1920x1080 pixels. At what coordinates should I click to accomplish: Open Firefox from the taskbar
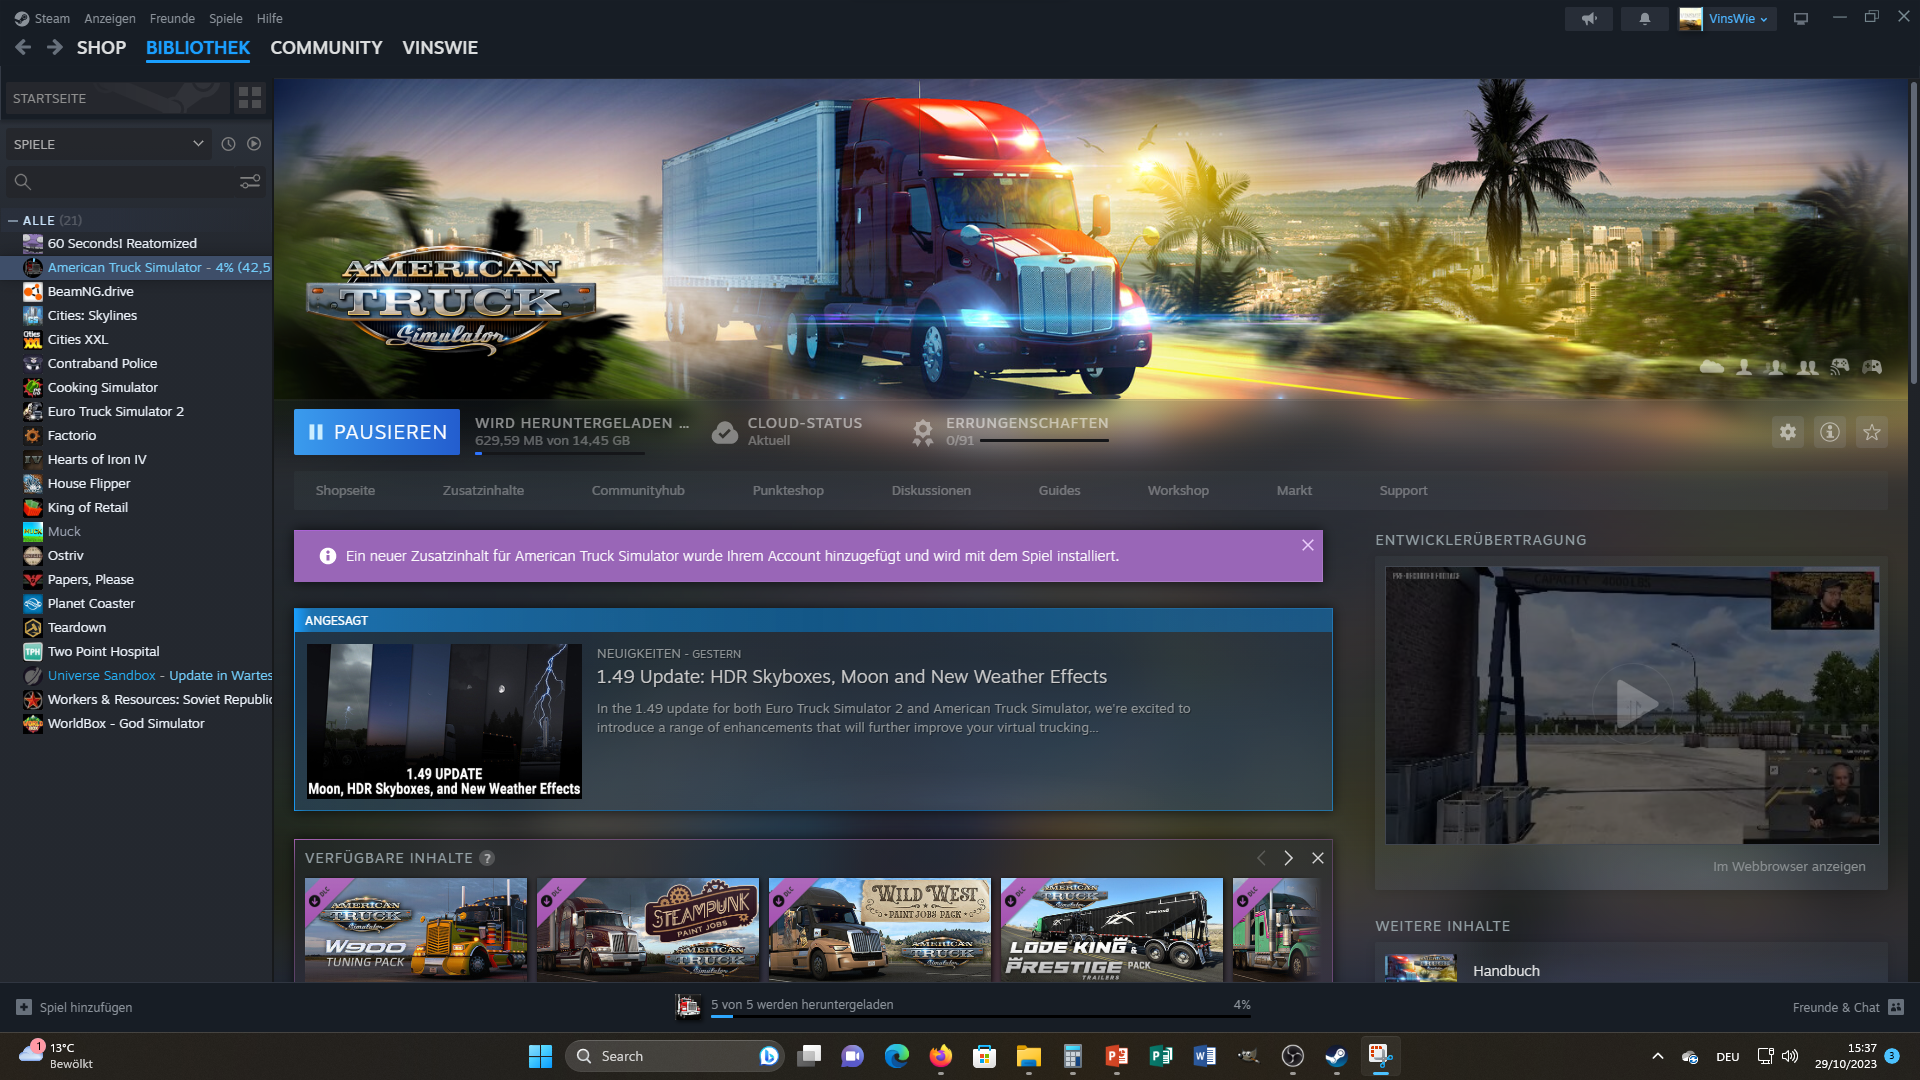click(x=941, y=1056)
